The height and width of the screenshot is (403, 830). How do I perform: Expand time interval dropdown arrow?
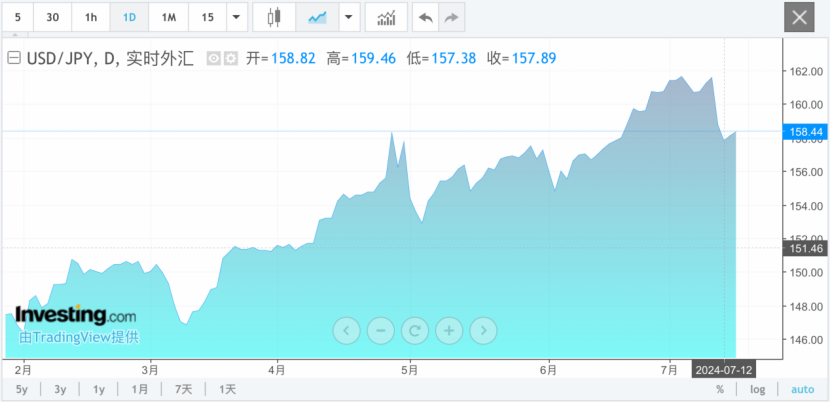pyautogui.click(x=236, y=18)
